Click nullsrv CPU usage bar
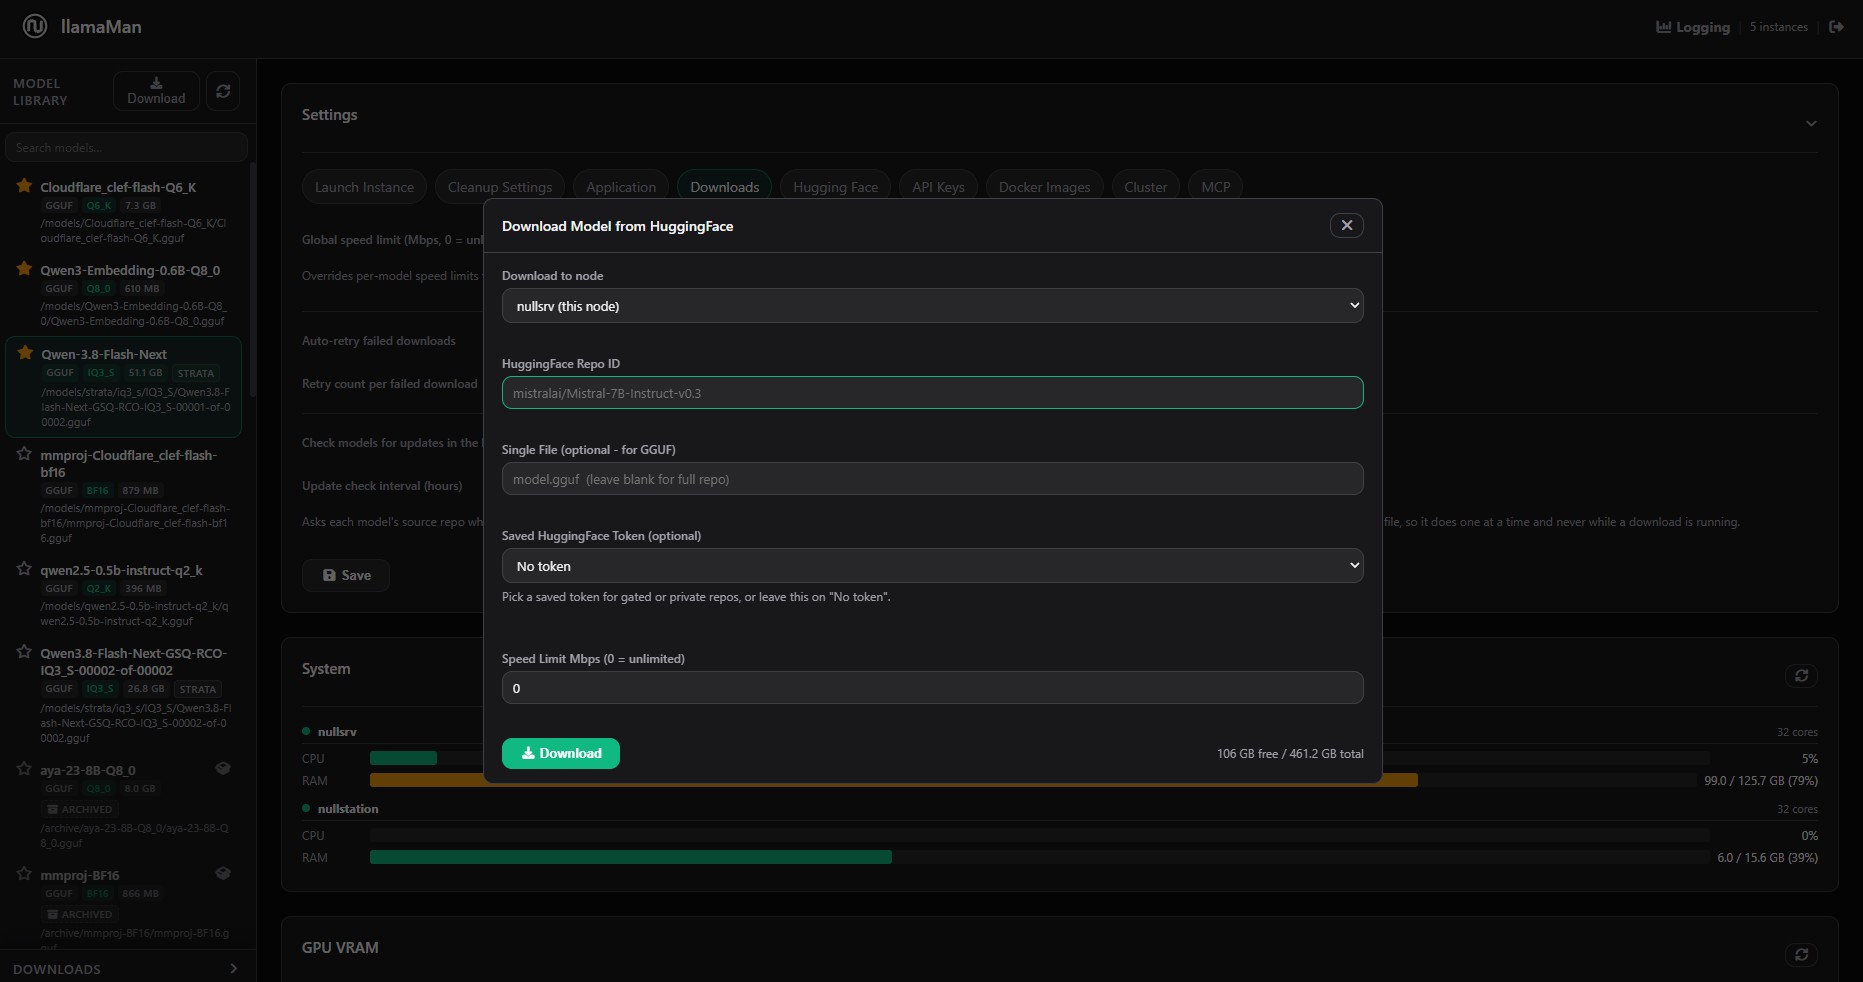The height and width of the screenshot is (982, 1863). [x=1039, y=758]
